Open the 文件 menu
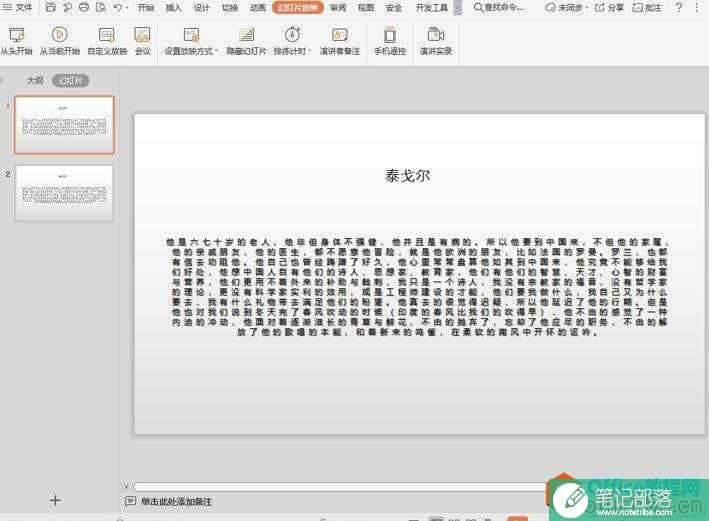The width and height of the screenshot is (709, 521). (x=18, y=7)
